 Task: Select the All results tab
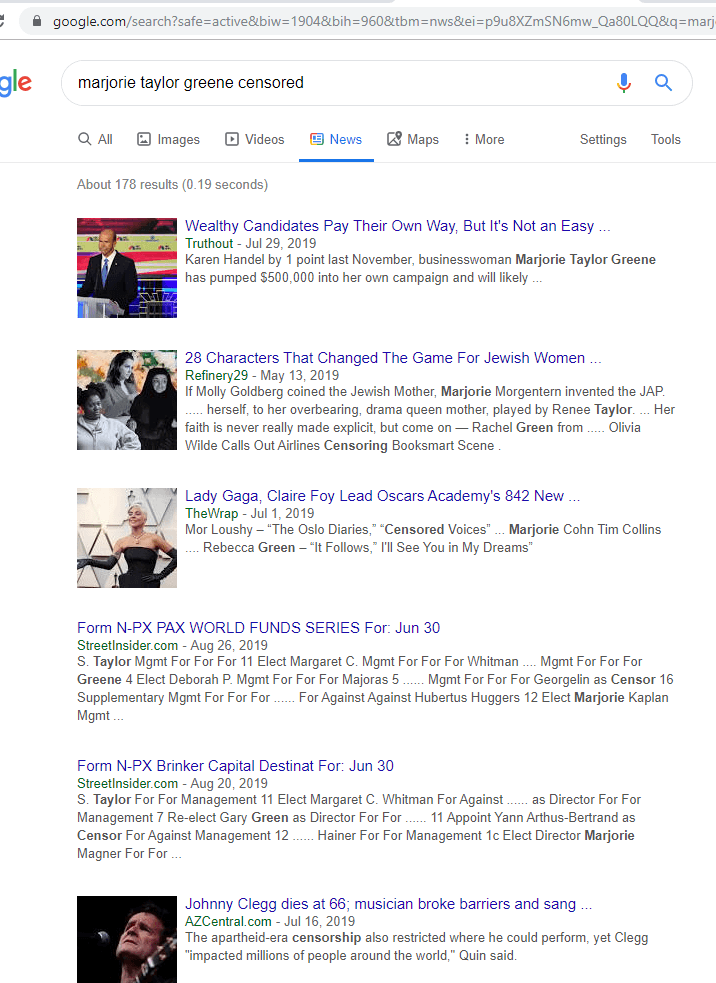[95, 140]
